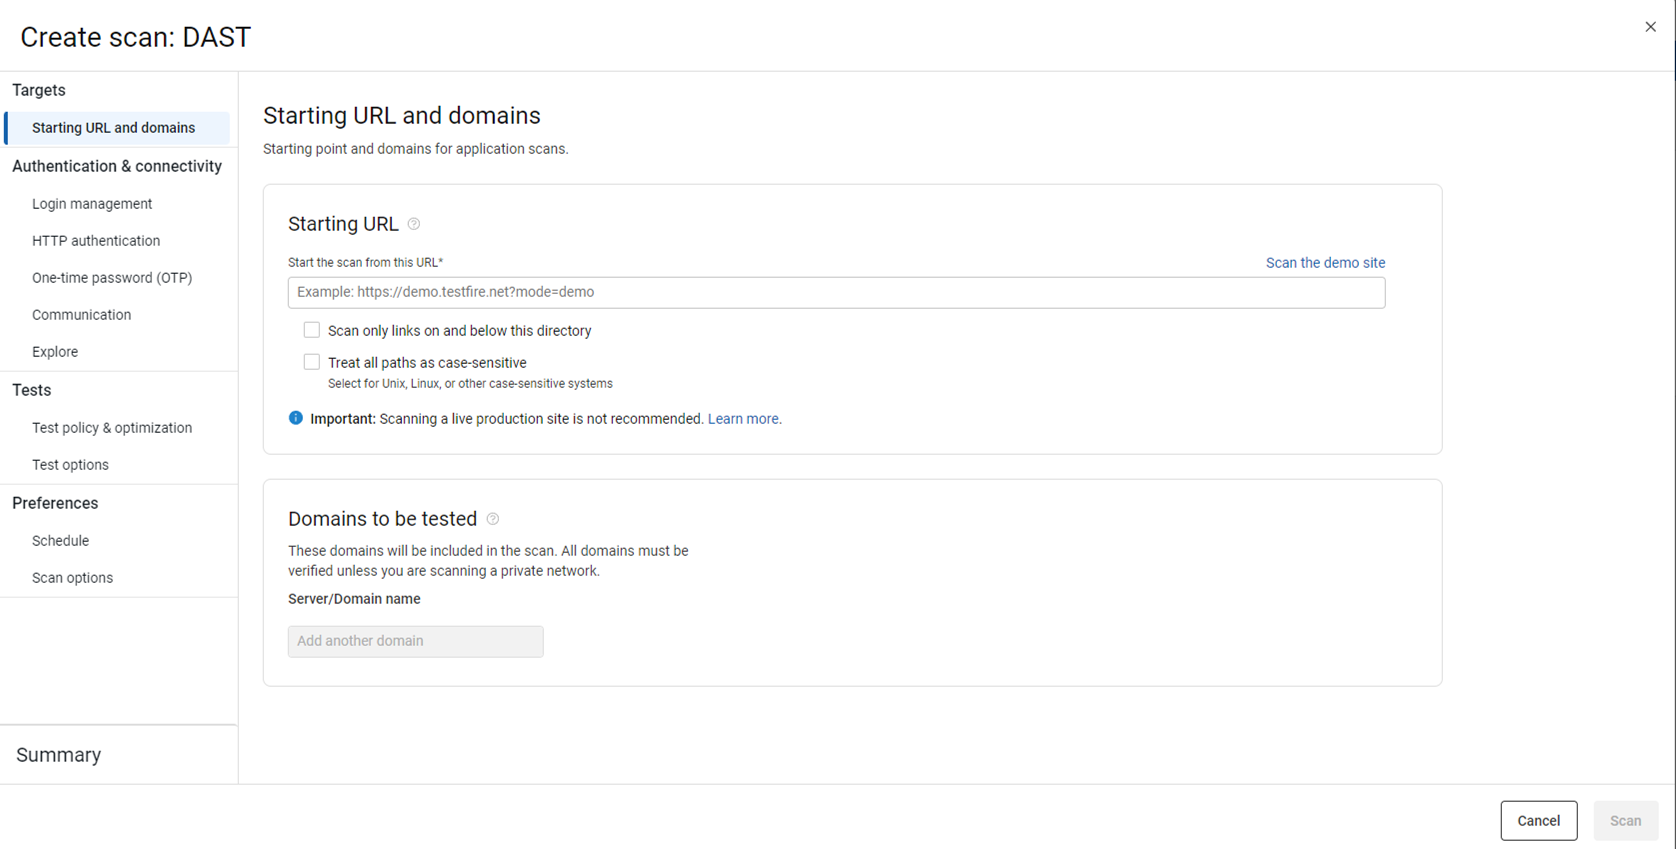Click the blue Important info icon

pyautogui.click(x=296, y=418)
